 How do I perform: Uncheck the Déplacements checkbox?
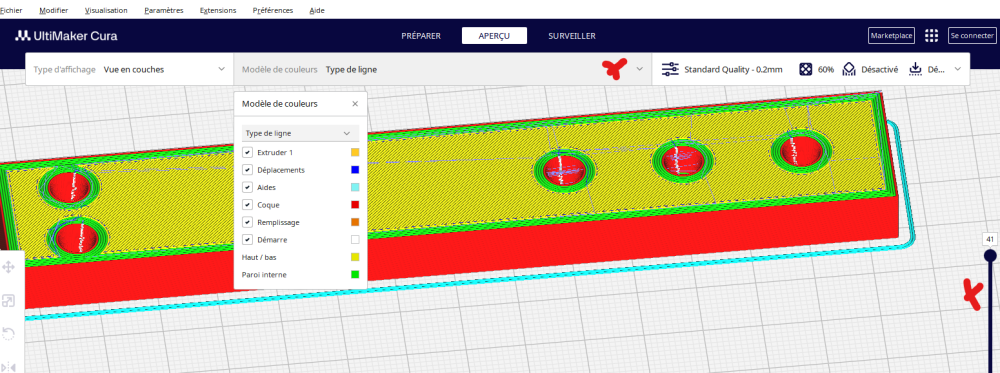(247, 170)
